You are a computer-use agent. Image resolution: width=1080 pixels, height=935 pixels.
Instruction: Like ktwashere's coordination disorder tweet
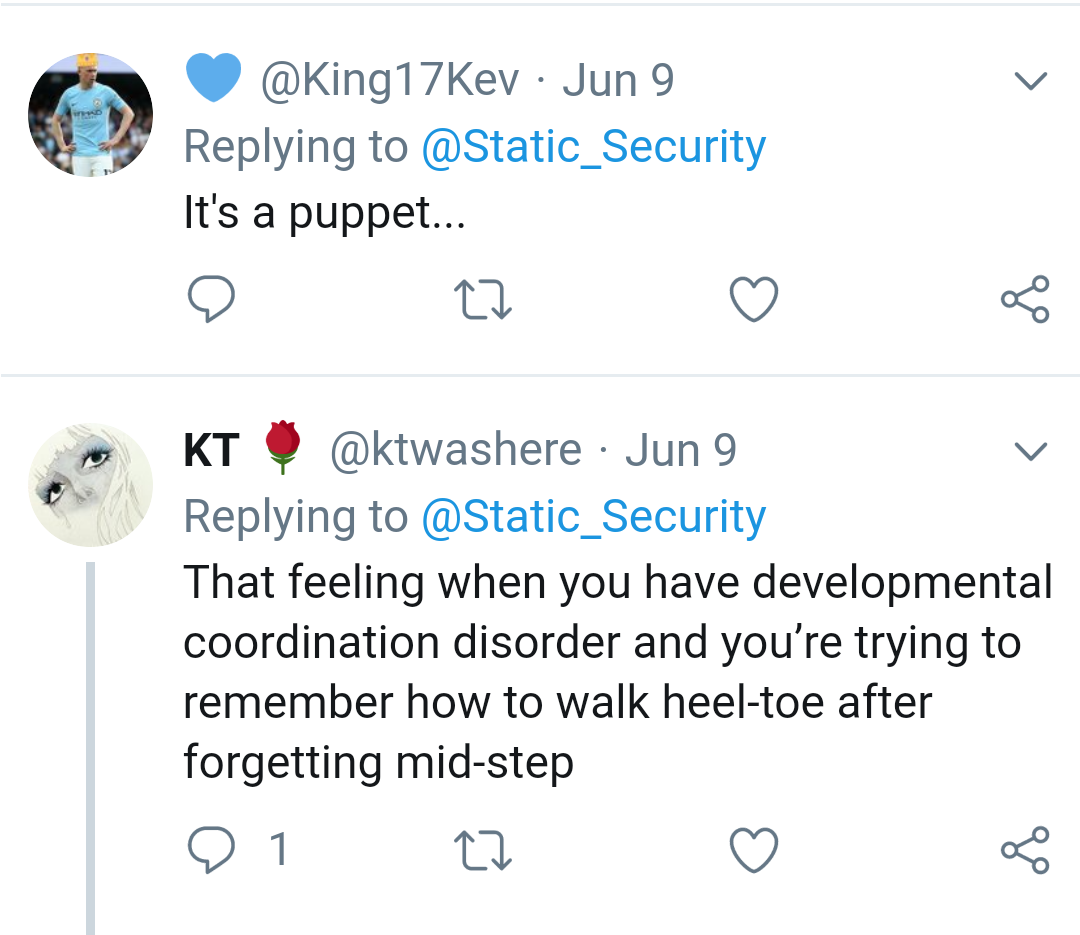point(753,851)
